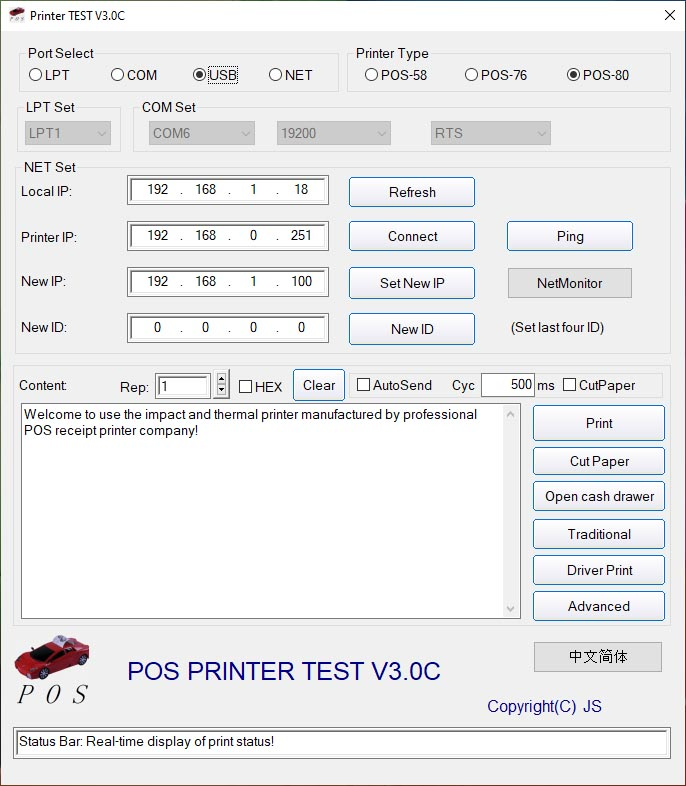Open the COM6 port dropdown
The width and height of the screenshot is (686, 786).
coord(201,133)
